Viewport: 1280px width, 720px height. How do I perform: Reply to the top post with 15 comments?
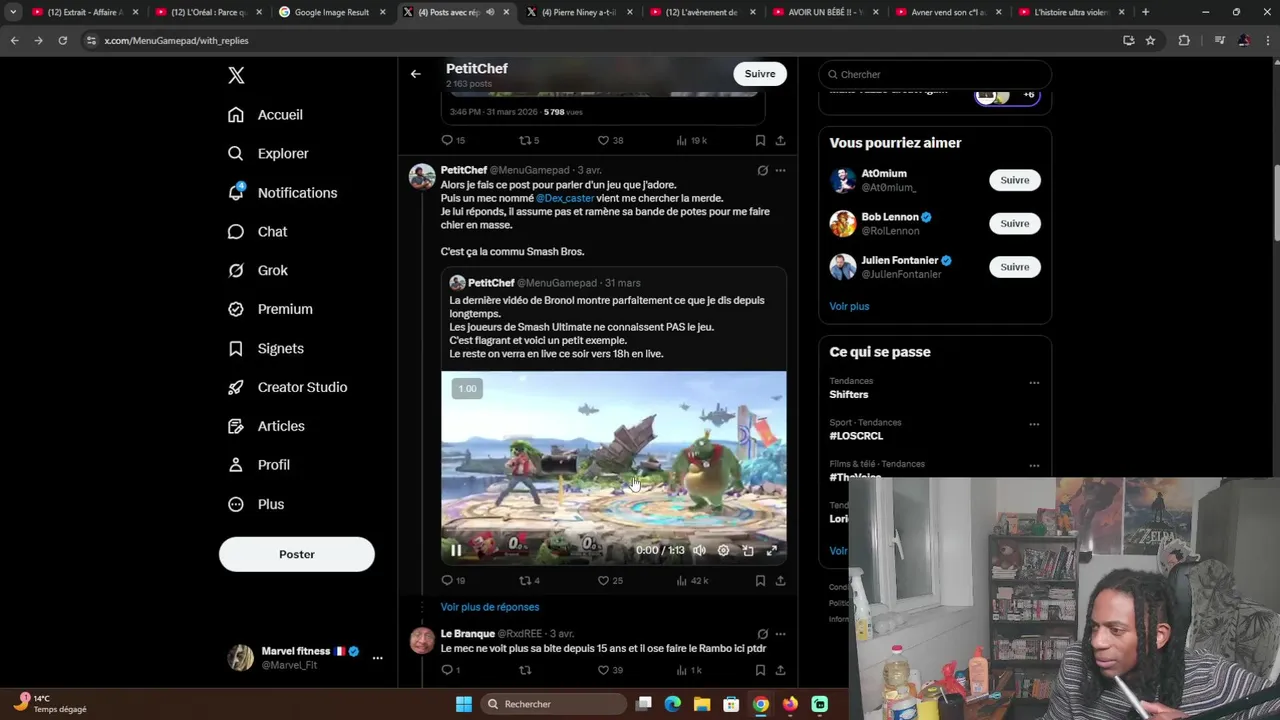453,140
